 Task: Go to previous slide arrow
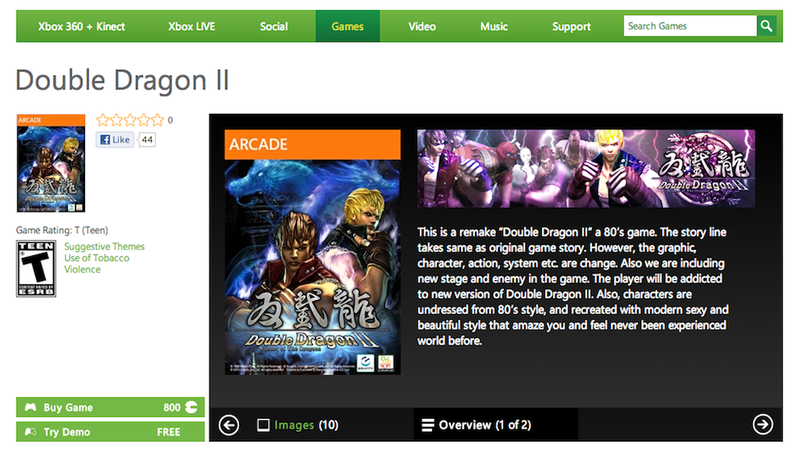(x=229, y=425)
